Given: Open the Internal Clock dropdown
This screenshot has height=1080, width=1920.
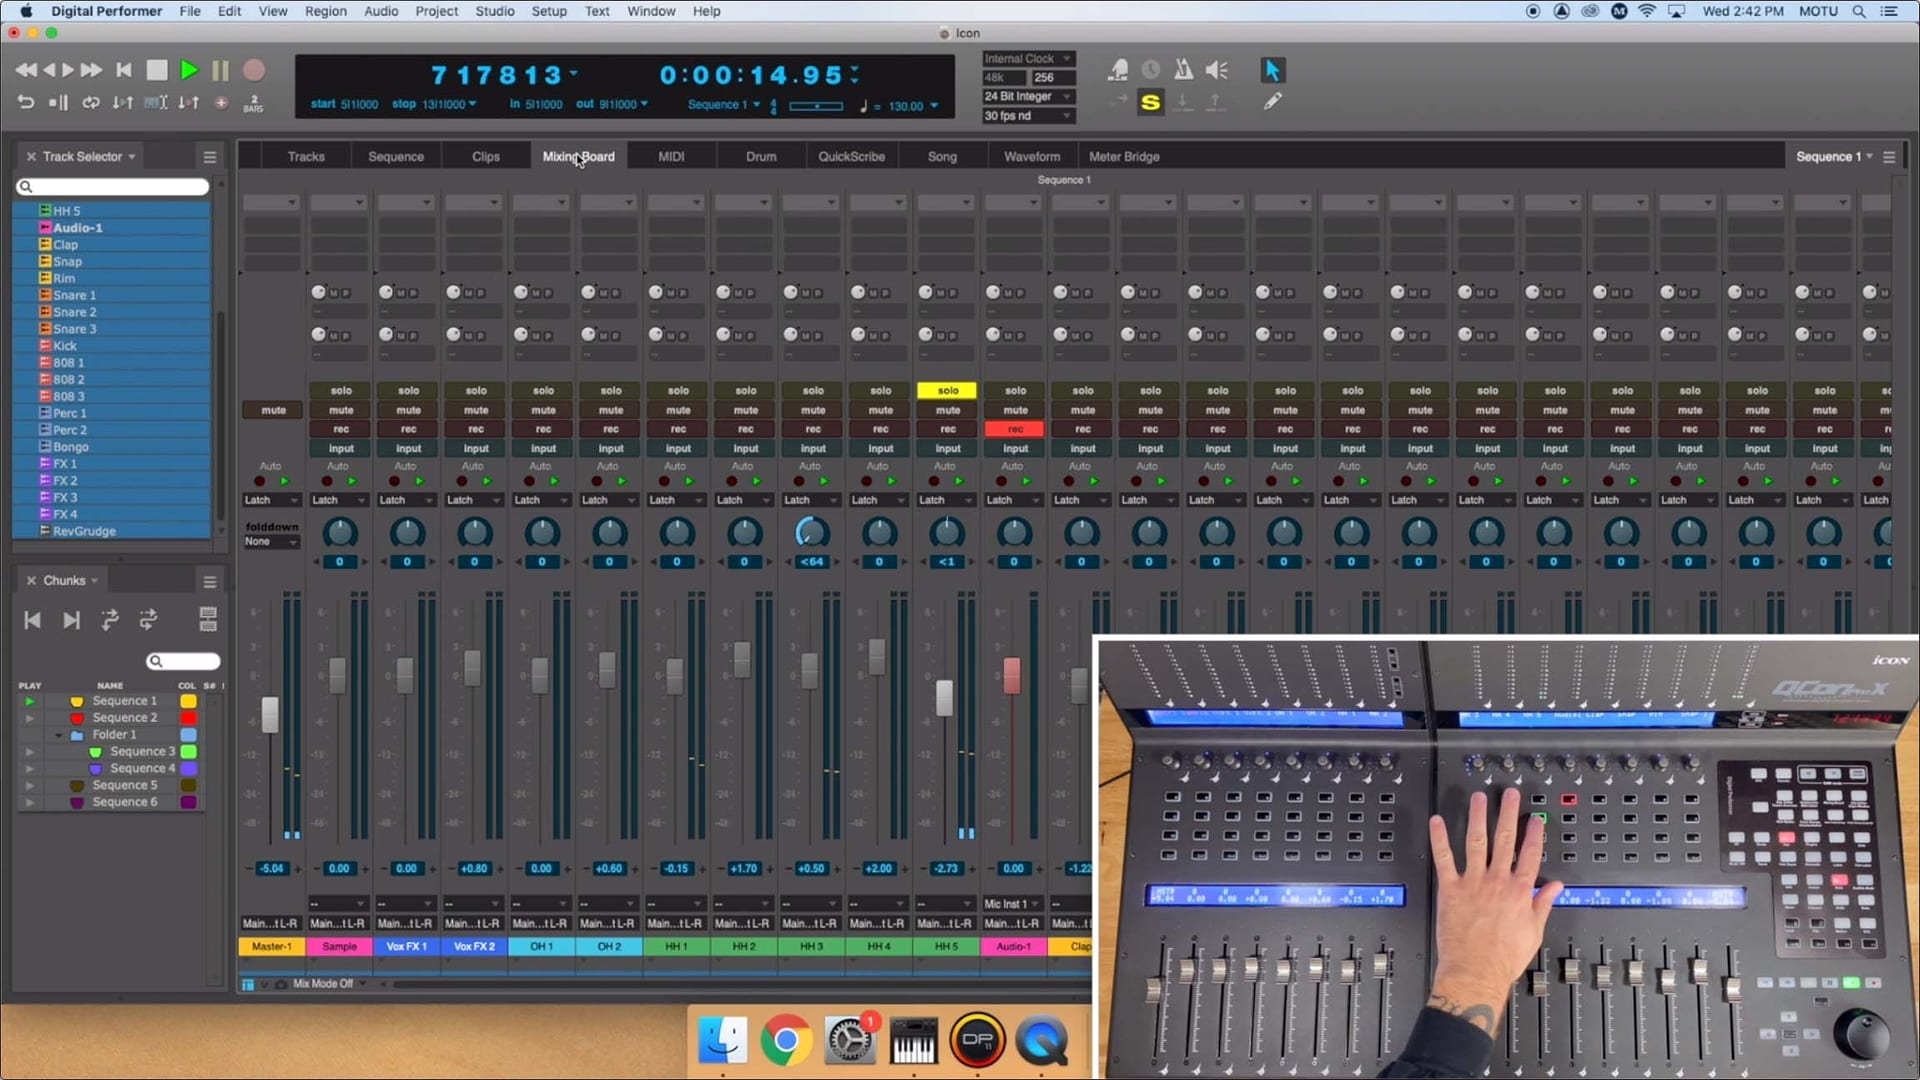Looking at the screenshot, I should [x=1028, y=58].
